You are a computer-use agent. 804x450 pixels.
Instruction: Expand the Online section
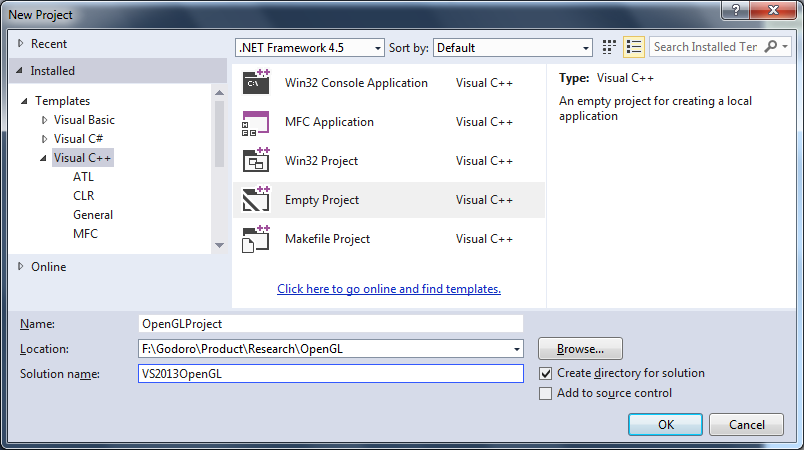21,267
